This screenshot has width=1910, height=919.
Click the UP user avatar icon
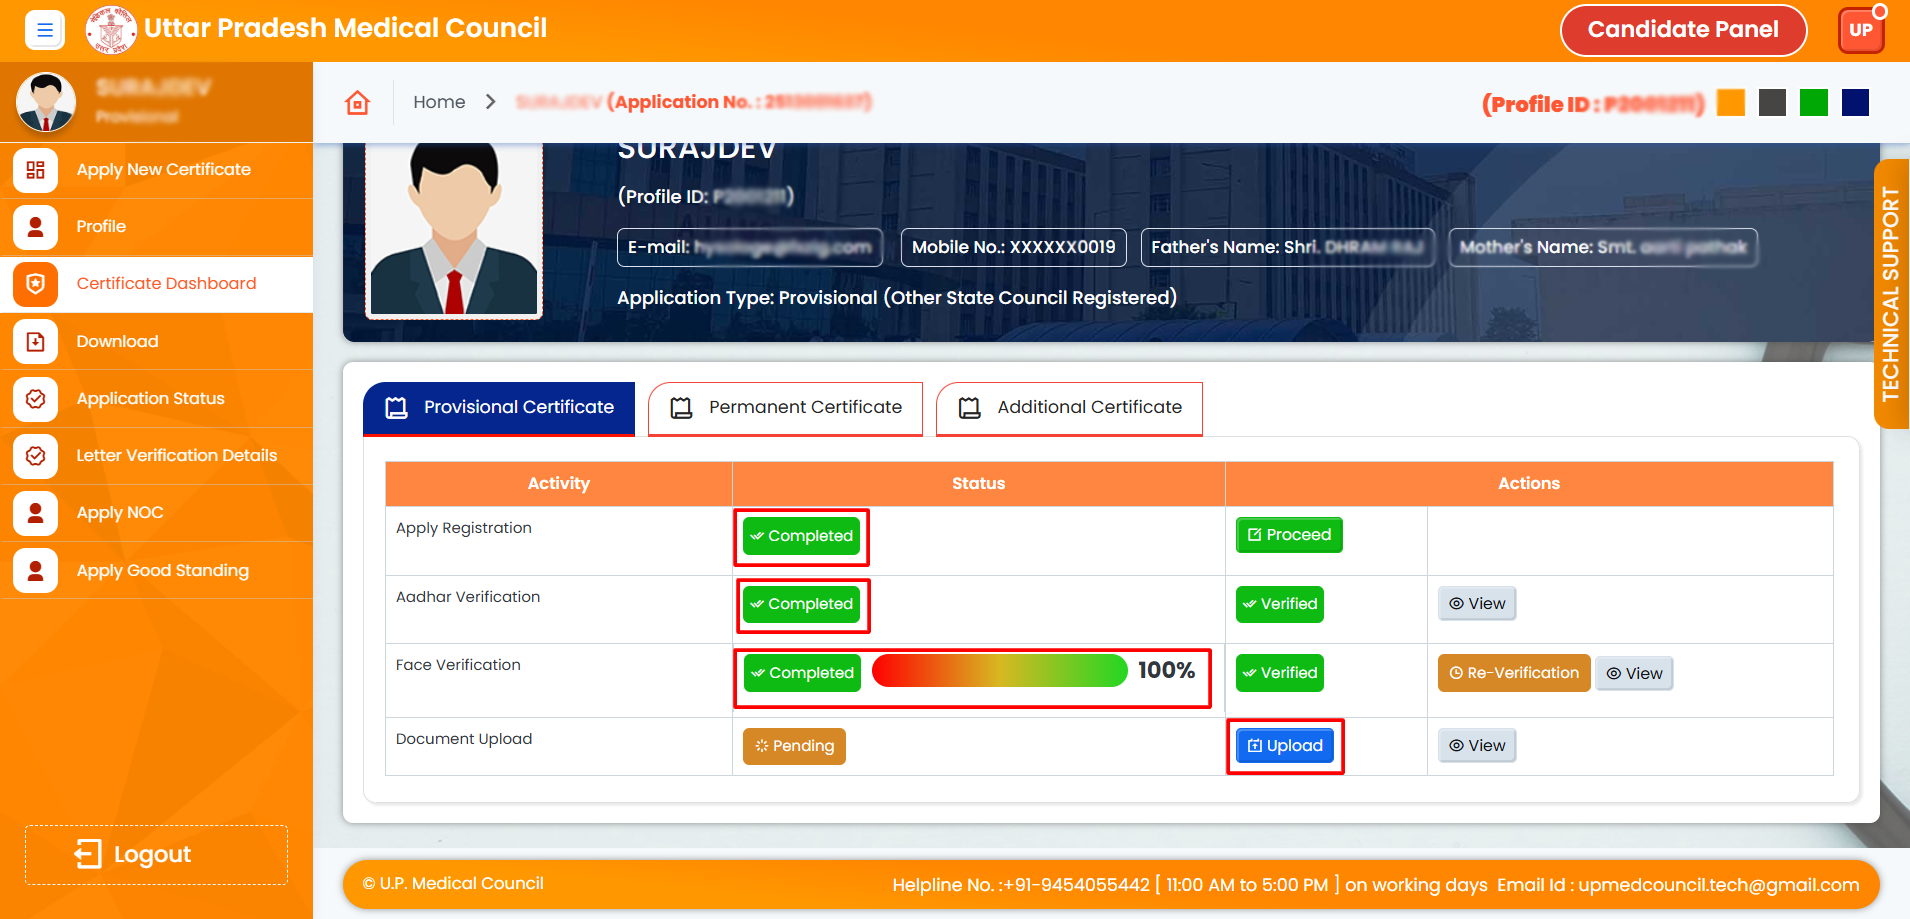[x=1860, y=30]
